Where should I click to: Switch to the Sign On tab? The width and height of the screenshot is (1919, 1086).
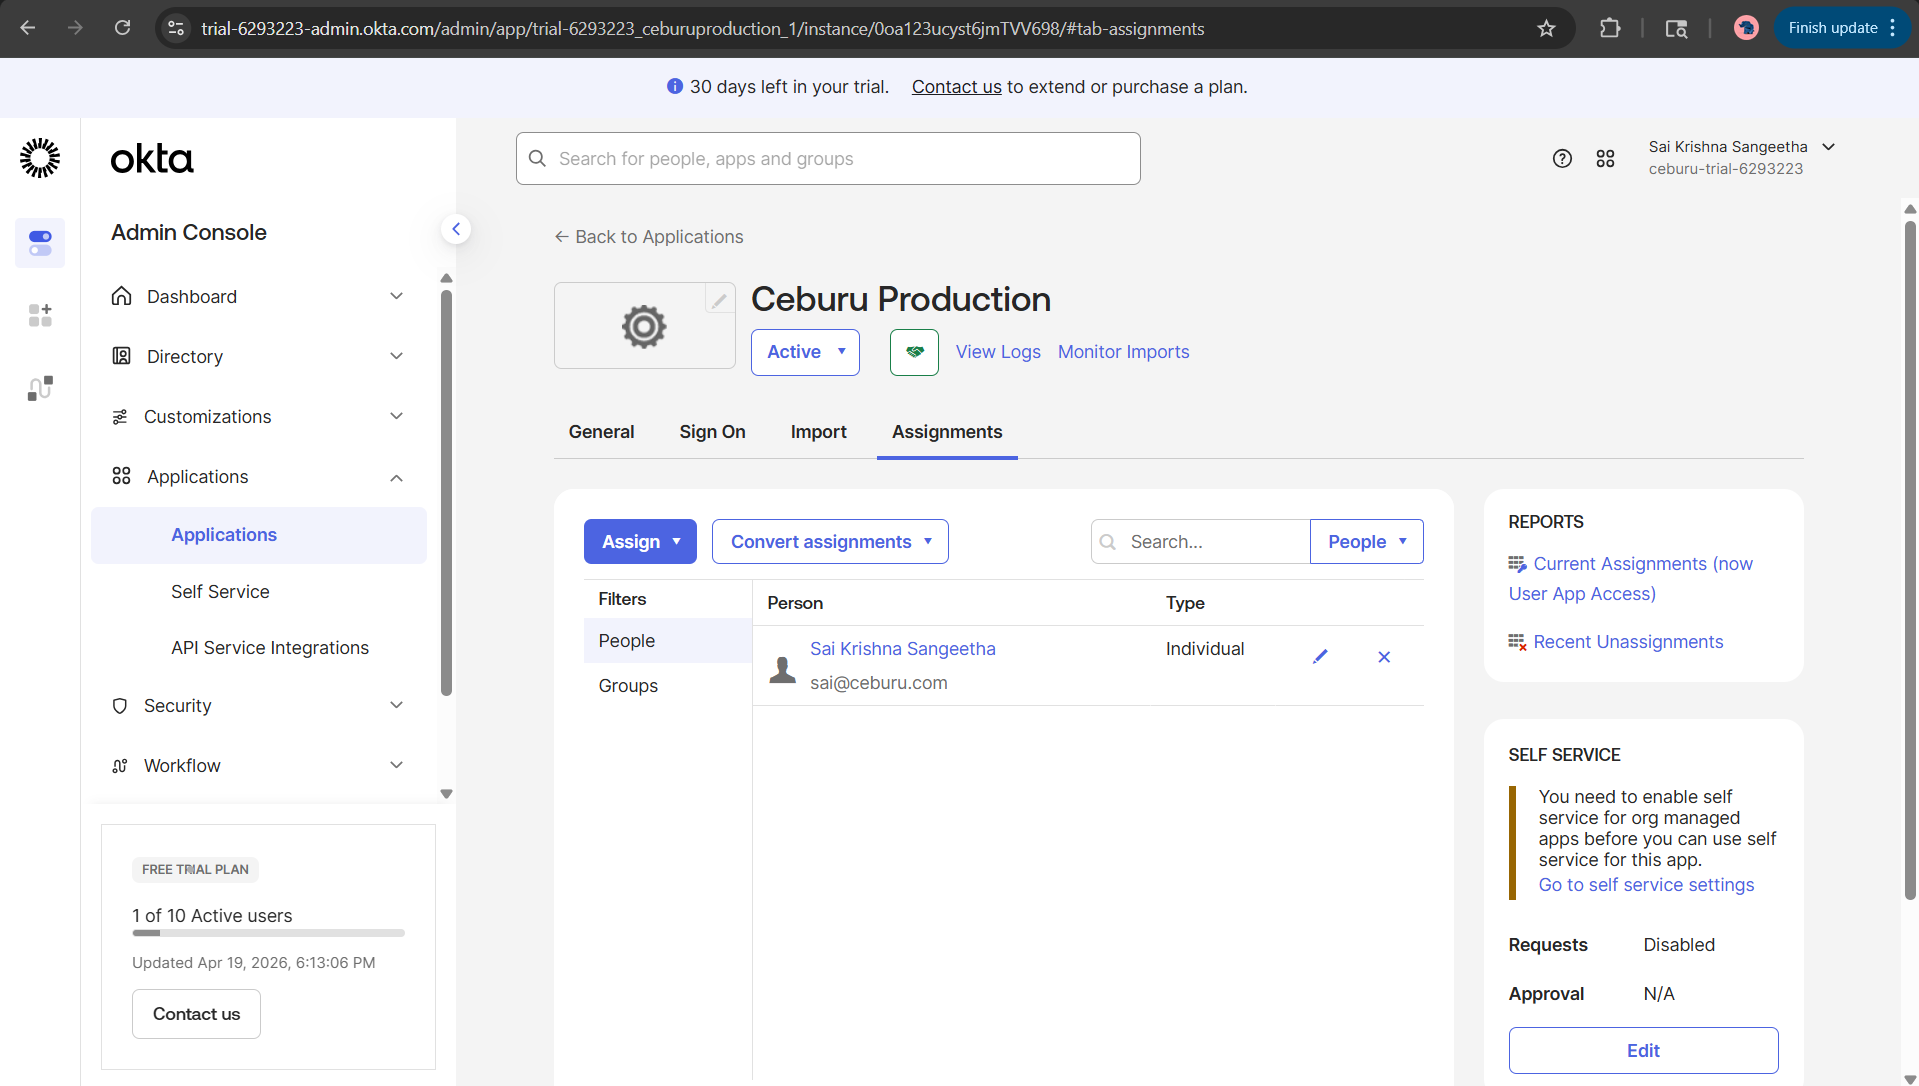coord(712,431)
